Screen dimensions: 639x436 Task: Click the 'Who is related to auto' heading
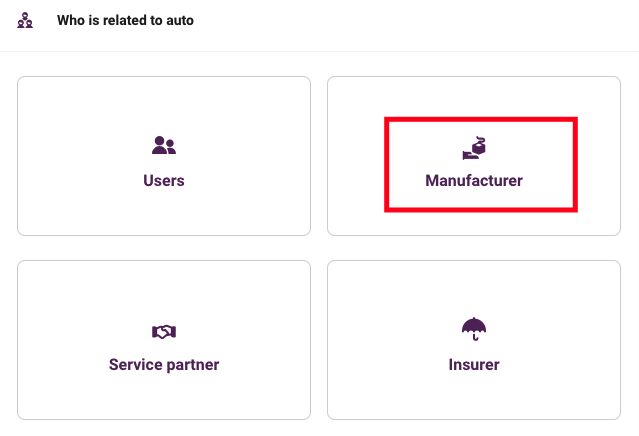coord(125,20)
